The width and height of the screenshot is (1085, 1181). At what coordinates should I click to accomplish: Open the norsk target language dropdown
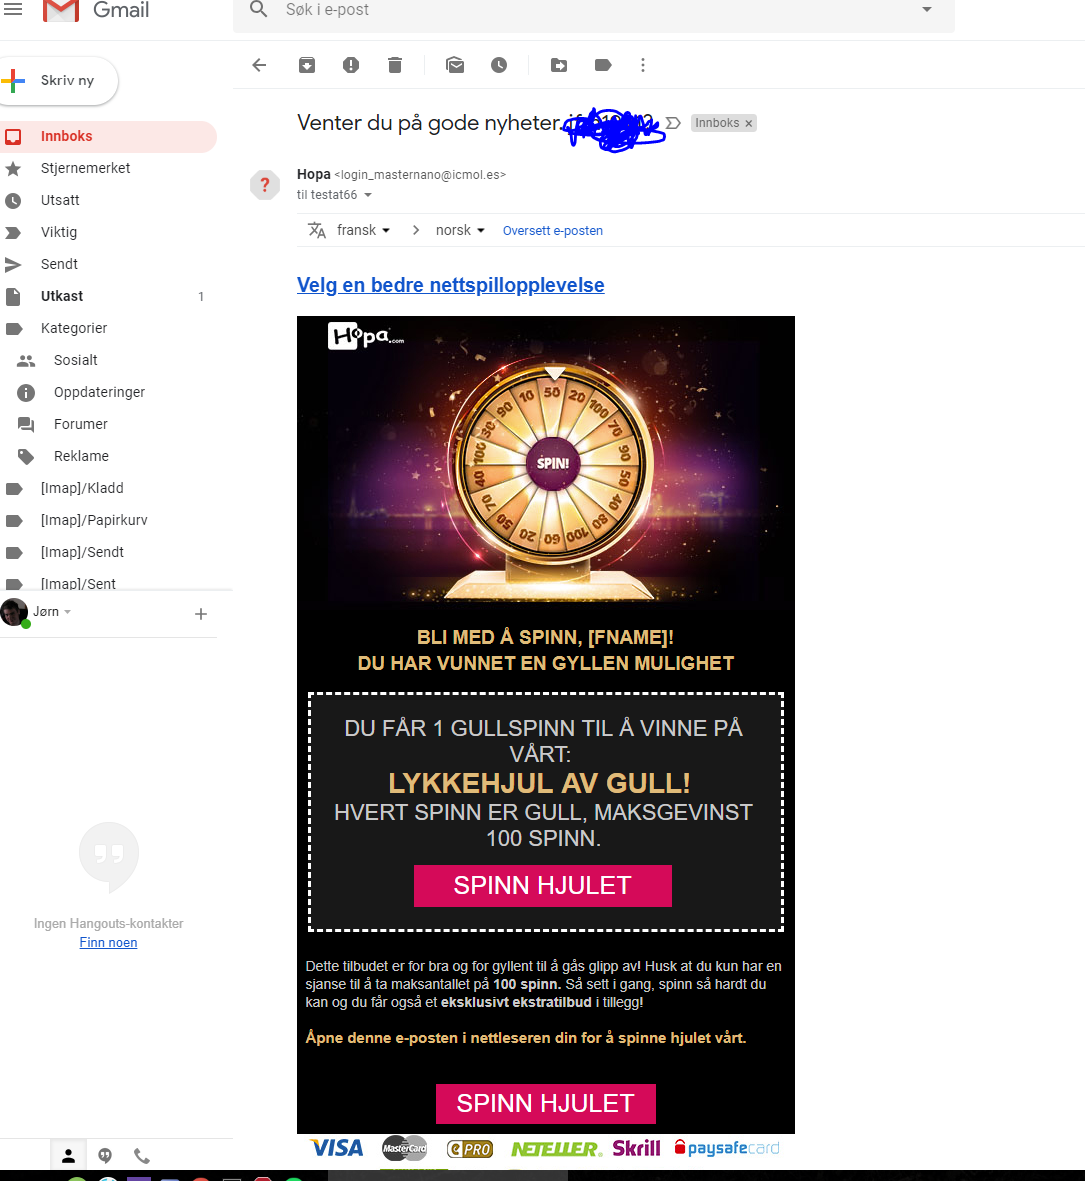(460, 230)
